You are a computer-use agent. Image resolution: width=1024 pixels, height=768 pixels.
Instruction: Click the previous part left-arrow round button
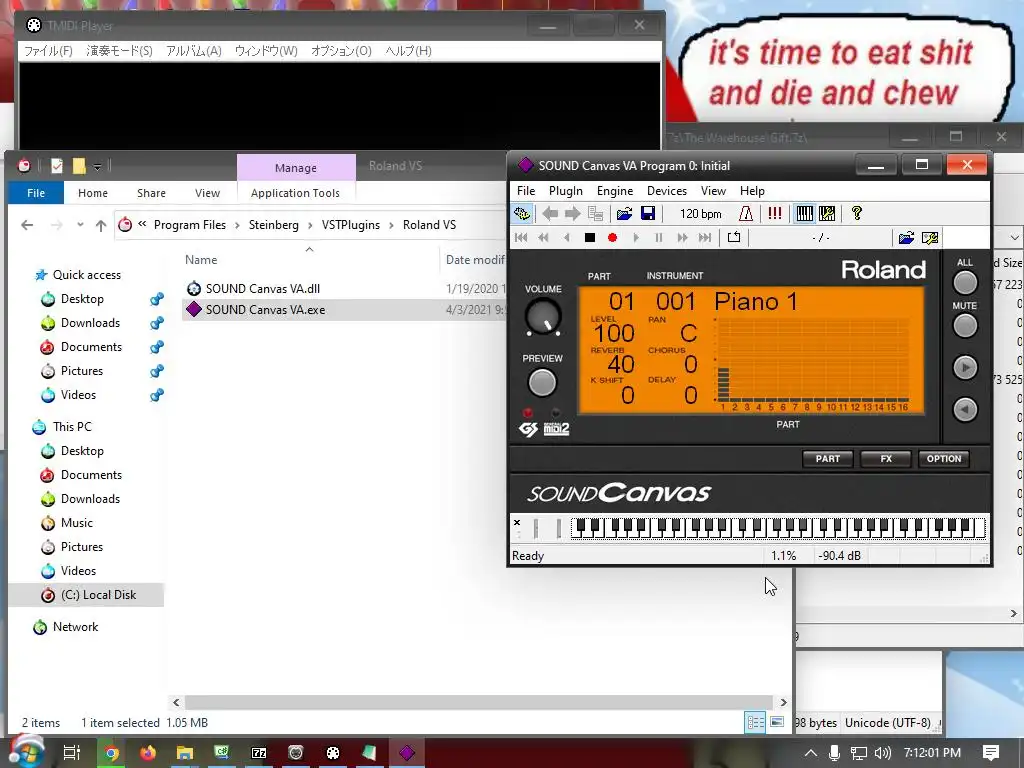point(965,409)
